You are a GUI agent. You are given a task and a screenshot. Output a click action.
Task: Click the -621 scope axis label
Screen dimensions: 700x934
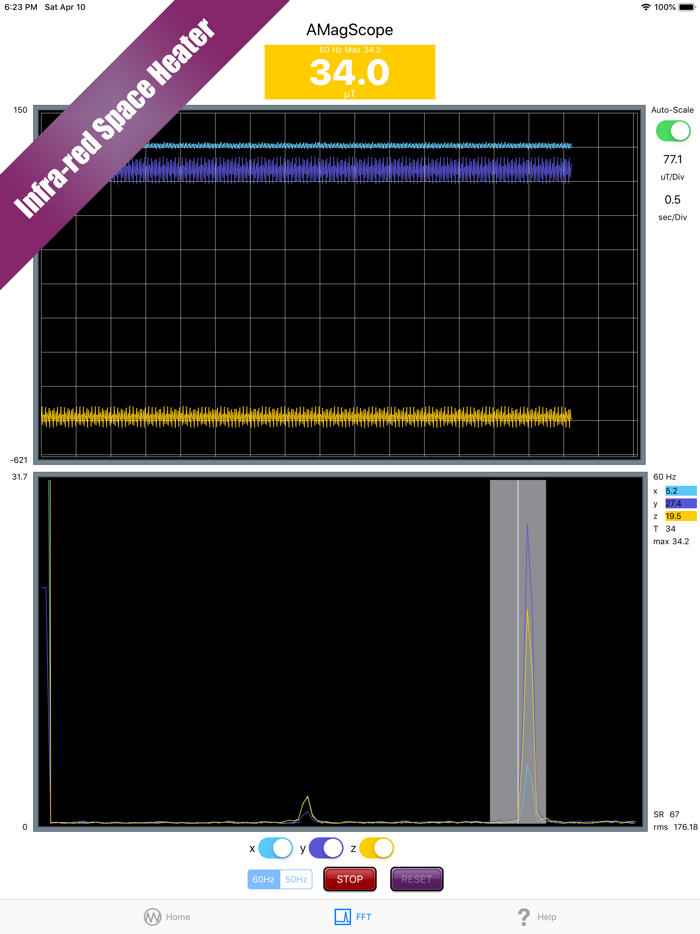click(18, 460)
